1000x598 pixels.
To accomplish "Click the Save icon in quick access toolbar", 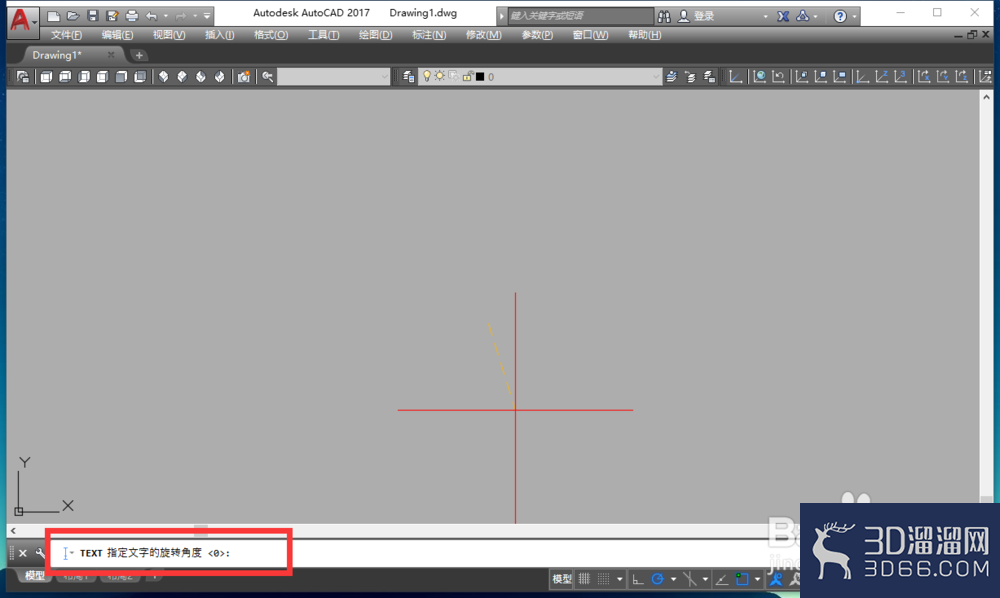I will tap(92, 16).
